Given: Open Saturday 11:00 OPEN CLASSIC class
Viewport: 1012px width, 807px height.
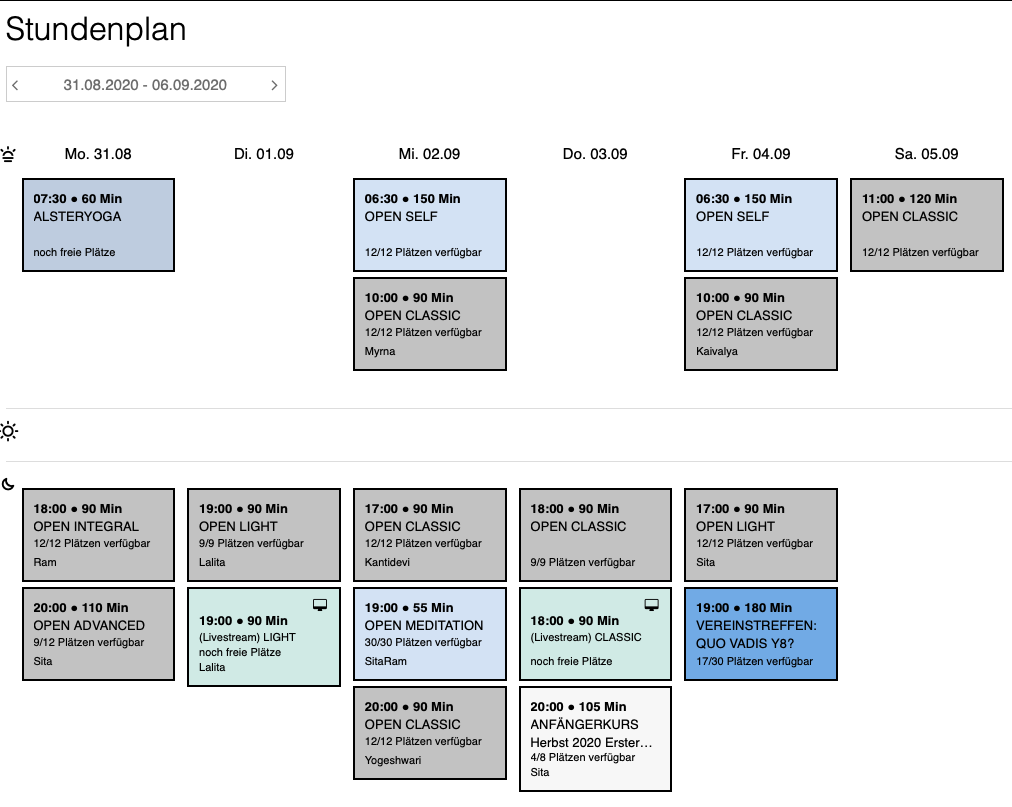Looking at the screenshot, I should pos(926,225).
